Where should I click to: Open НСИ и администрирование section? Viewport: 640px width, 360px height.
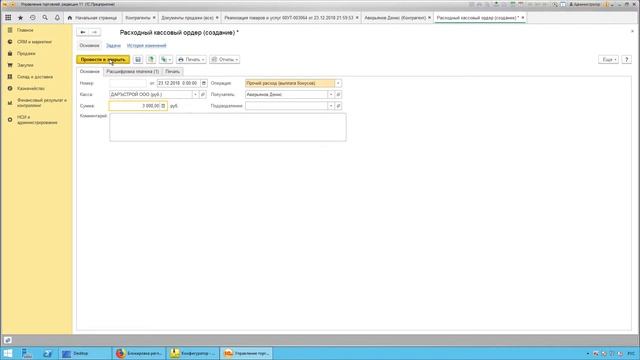pyautogui.click(x=37, y=120)
